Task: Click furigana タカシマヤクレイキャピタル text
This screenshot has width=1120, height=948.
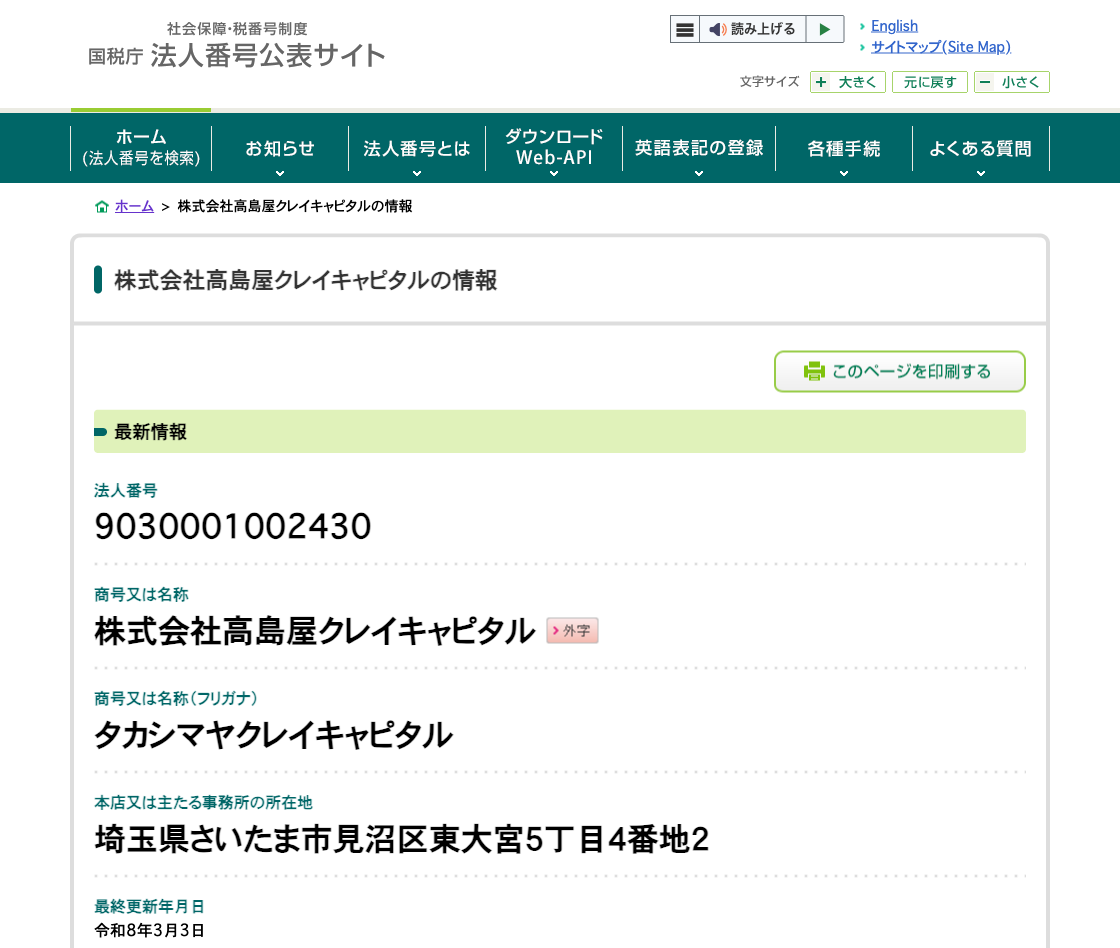Action: tap(274, 735)
